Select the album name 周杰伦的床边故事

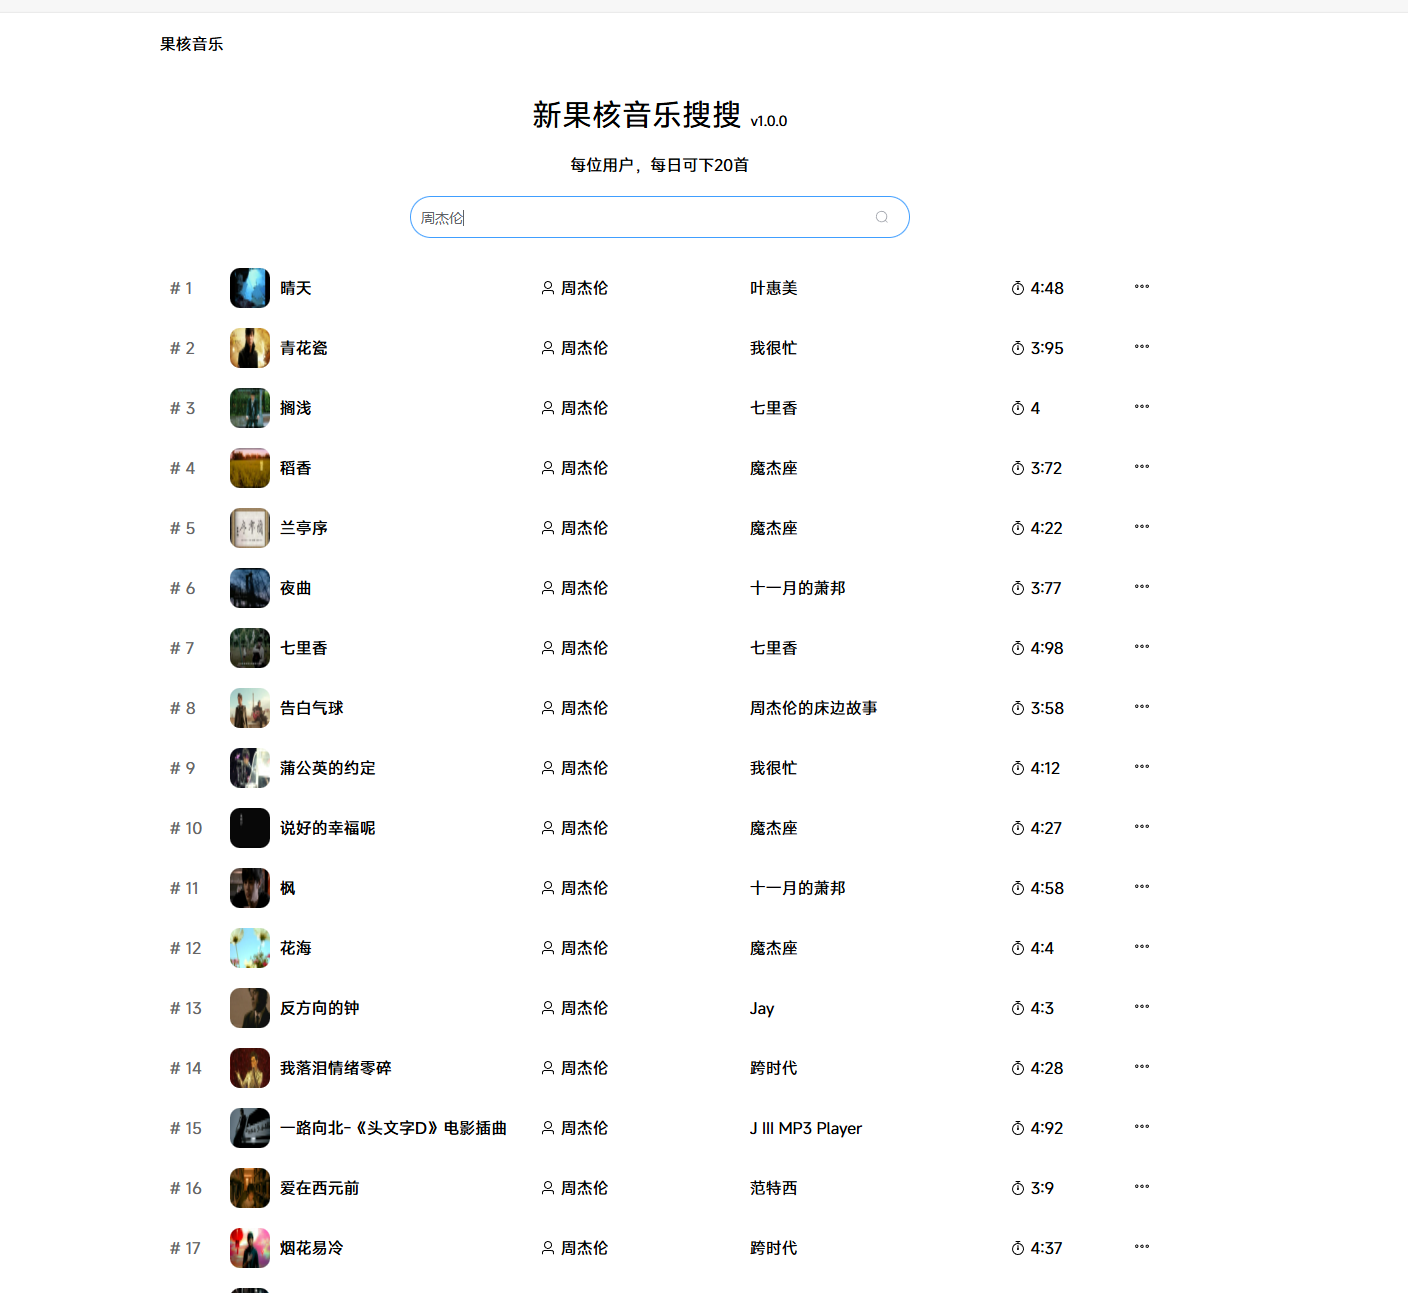(x=813, y=708)
